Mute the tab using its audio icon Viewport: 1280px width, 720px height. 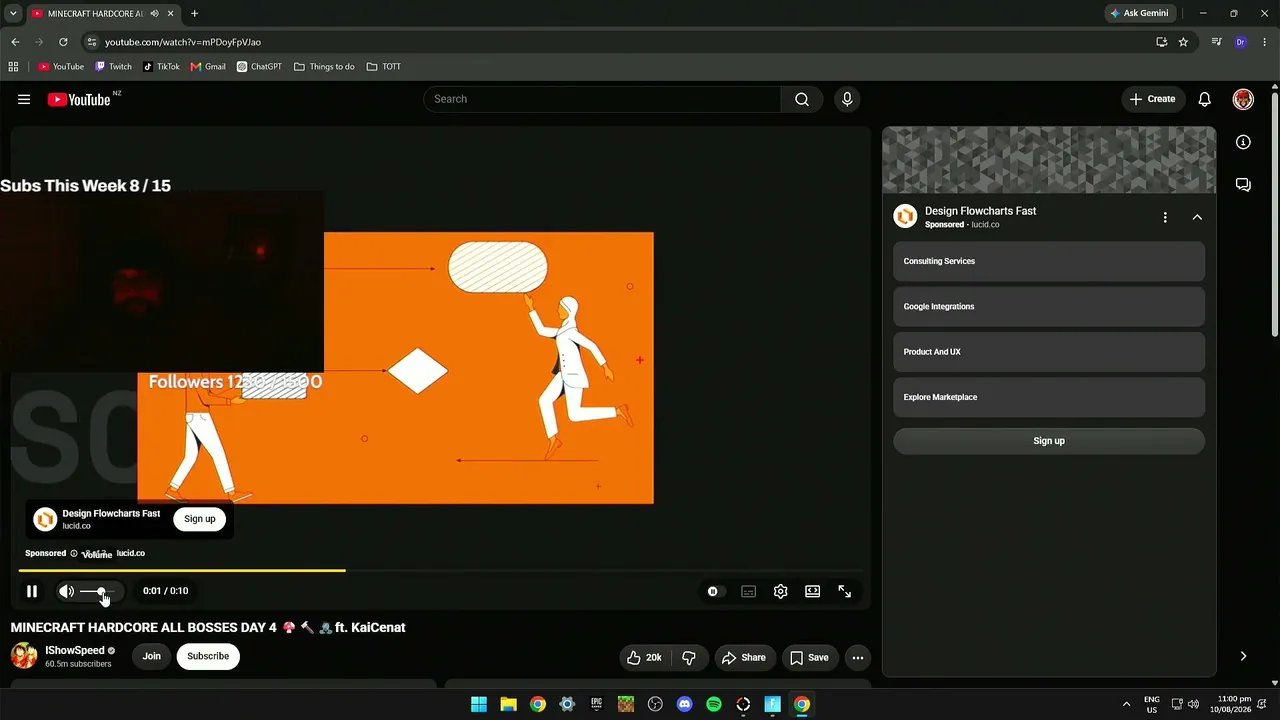154,13
